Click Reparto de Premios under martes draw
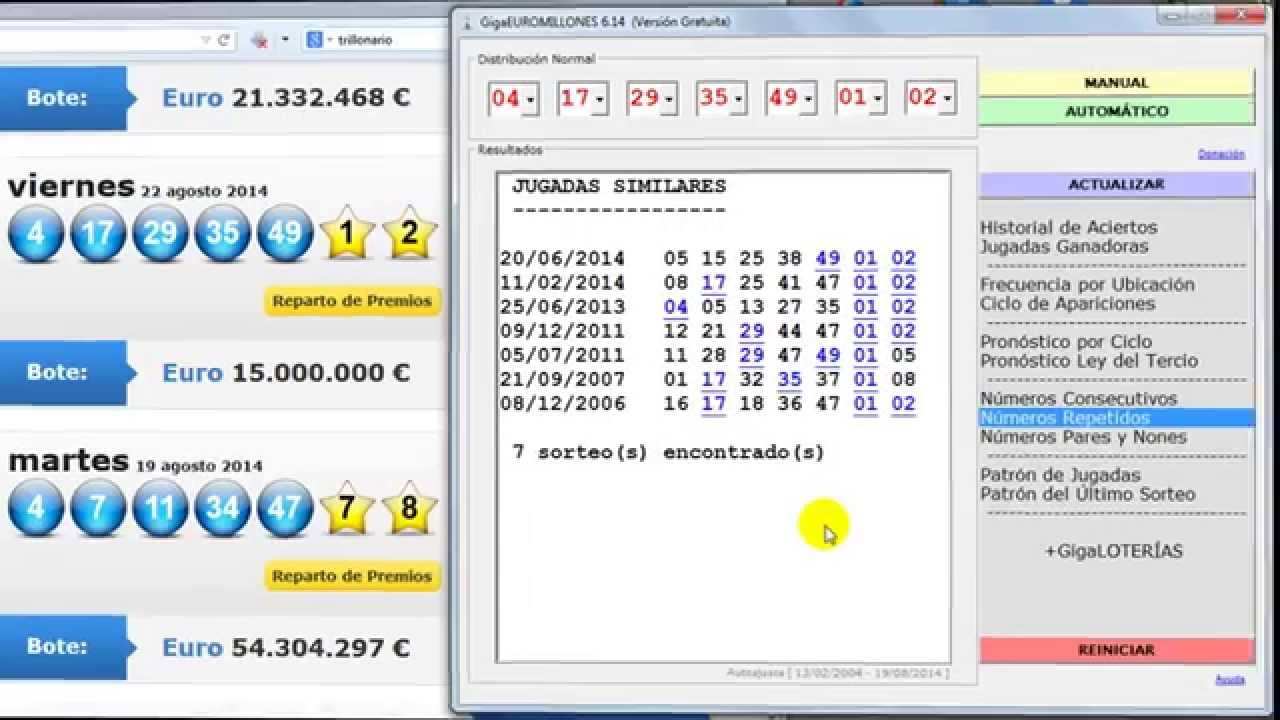The width and height of the screenshot is (1280, 720). pos(352,577)
